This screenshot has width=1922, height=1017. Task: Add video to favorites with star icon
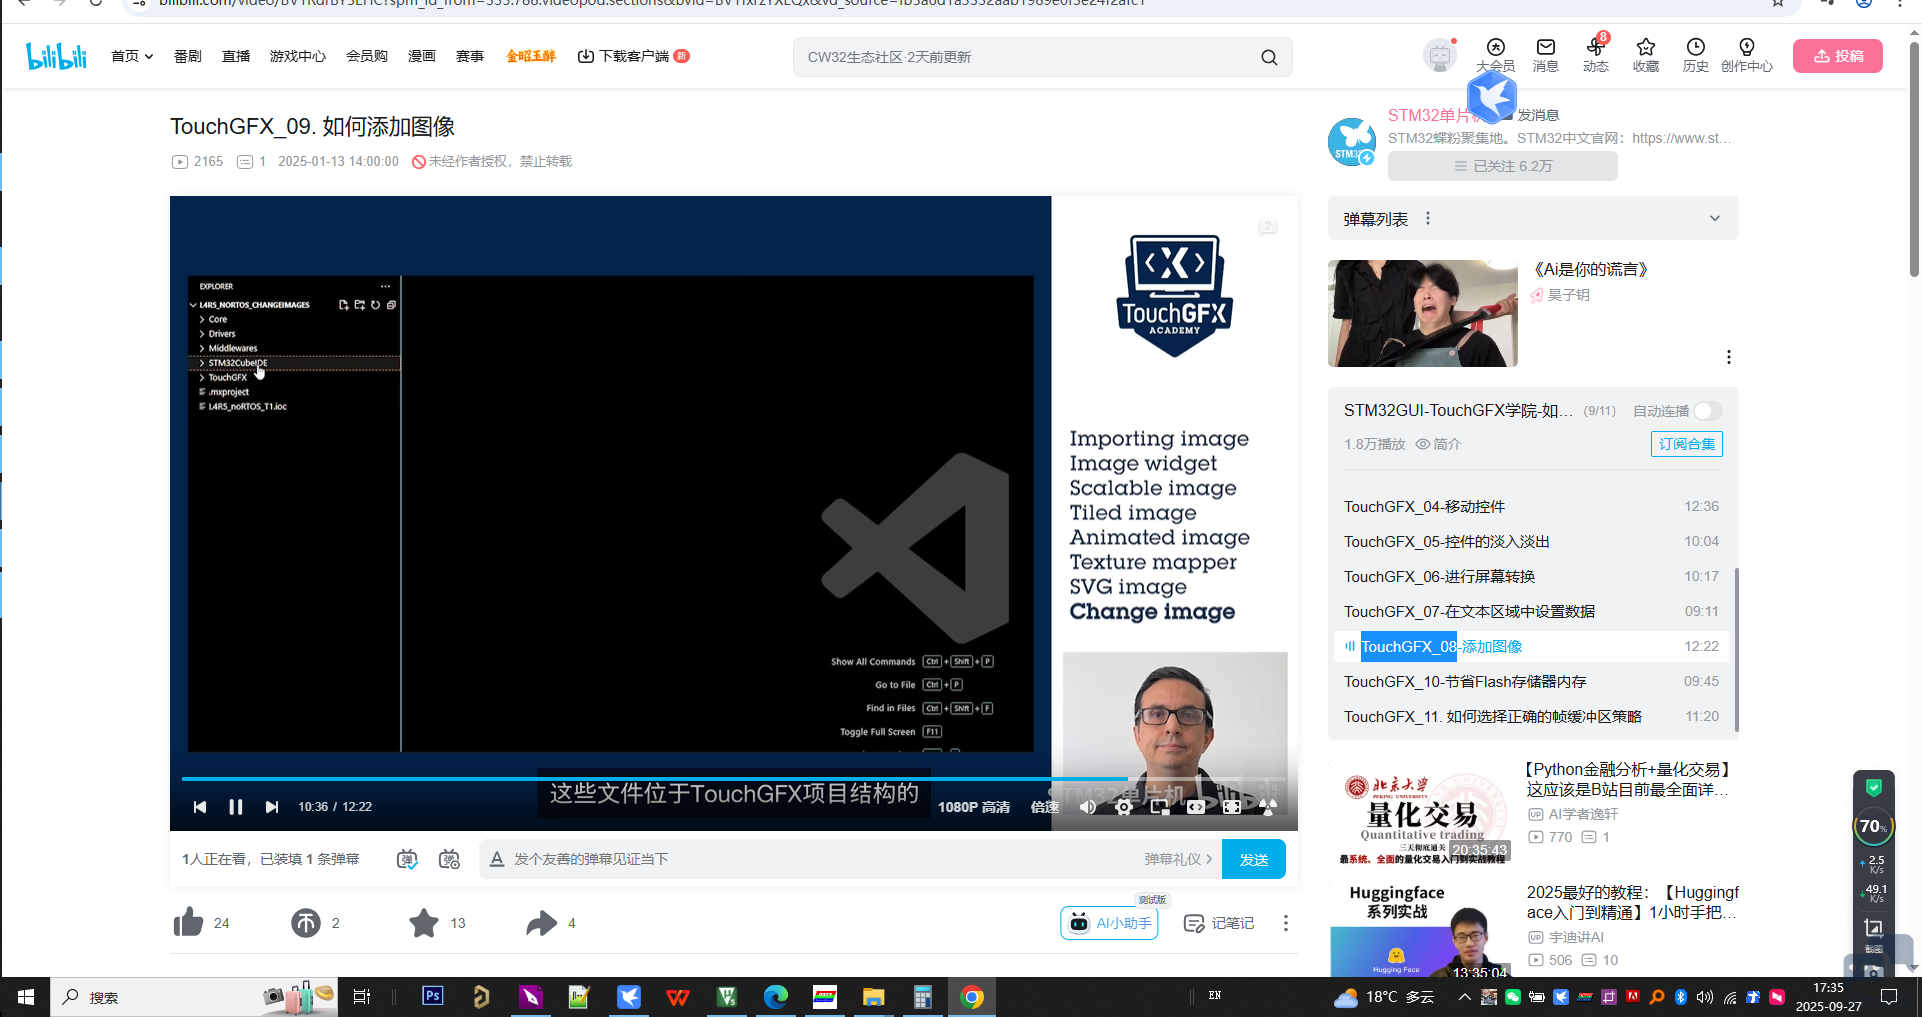pyautogui.click(x=424, y=923)
